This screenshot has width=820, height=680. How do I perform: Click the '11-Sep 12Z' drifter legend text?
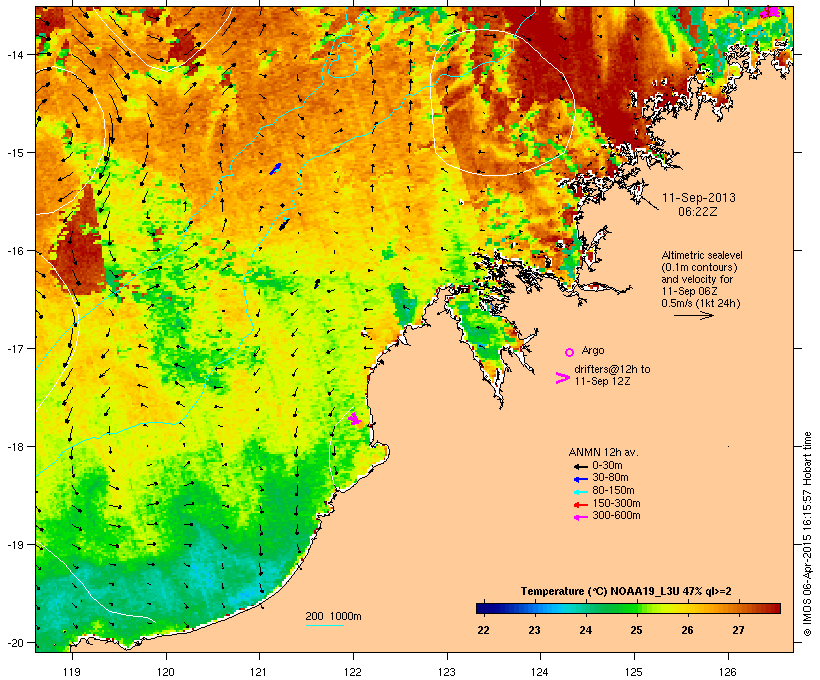602,381
